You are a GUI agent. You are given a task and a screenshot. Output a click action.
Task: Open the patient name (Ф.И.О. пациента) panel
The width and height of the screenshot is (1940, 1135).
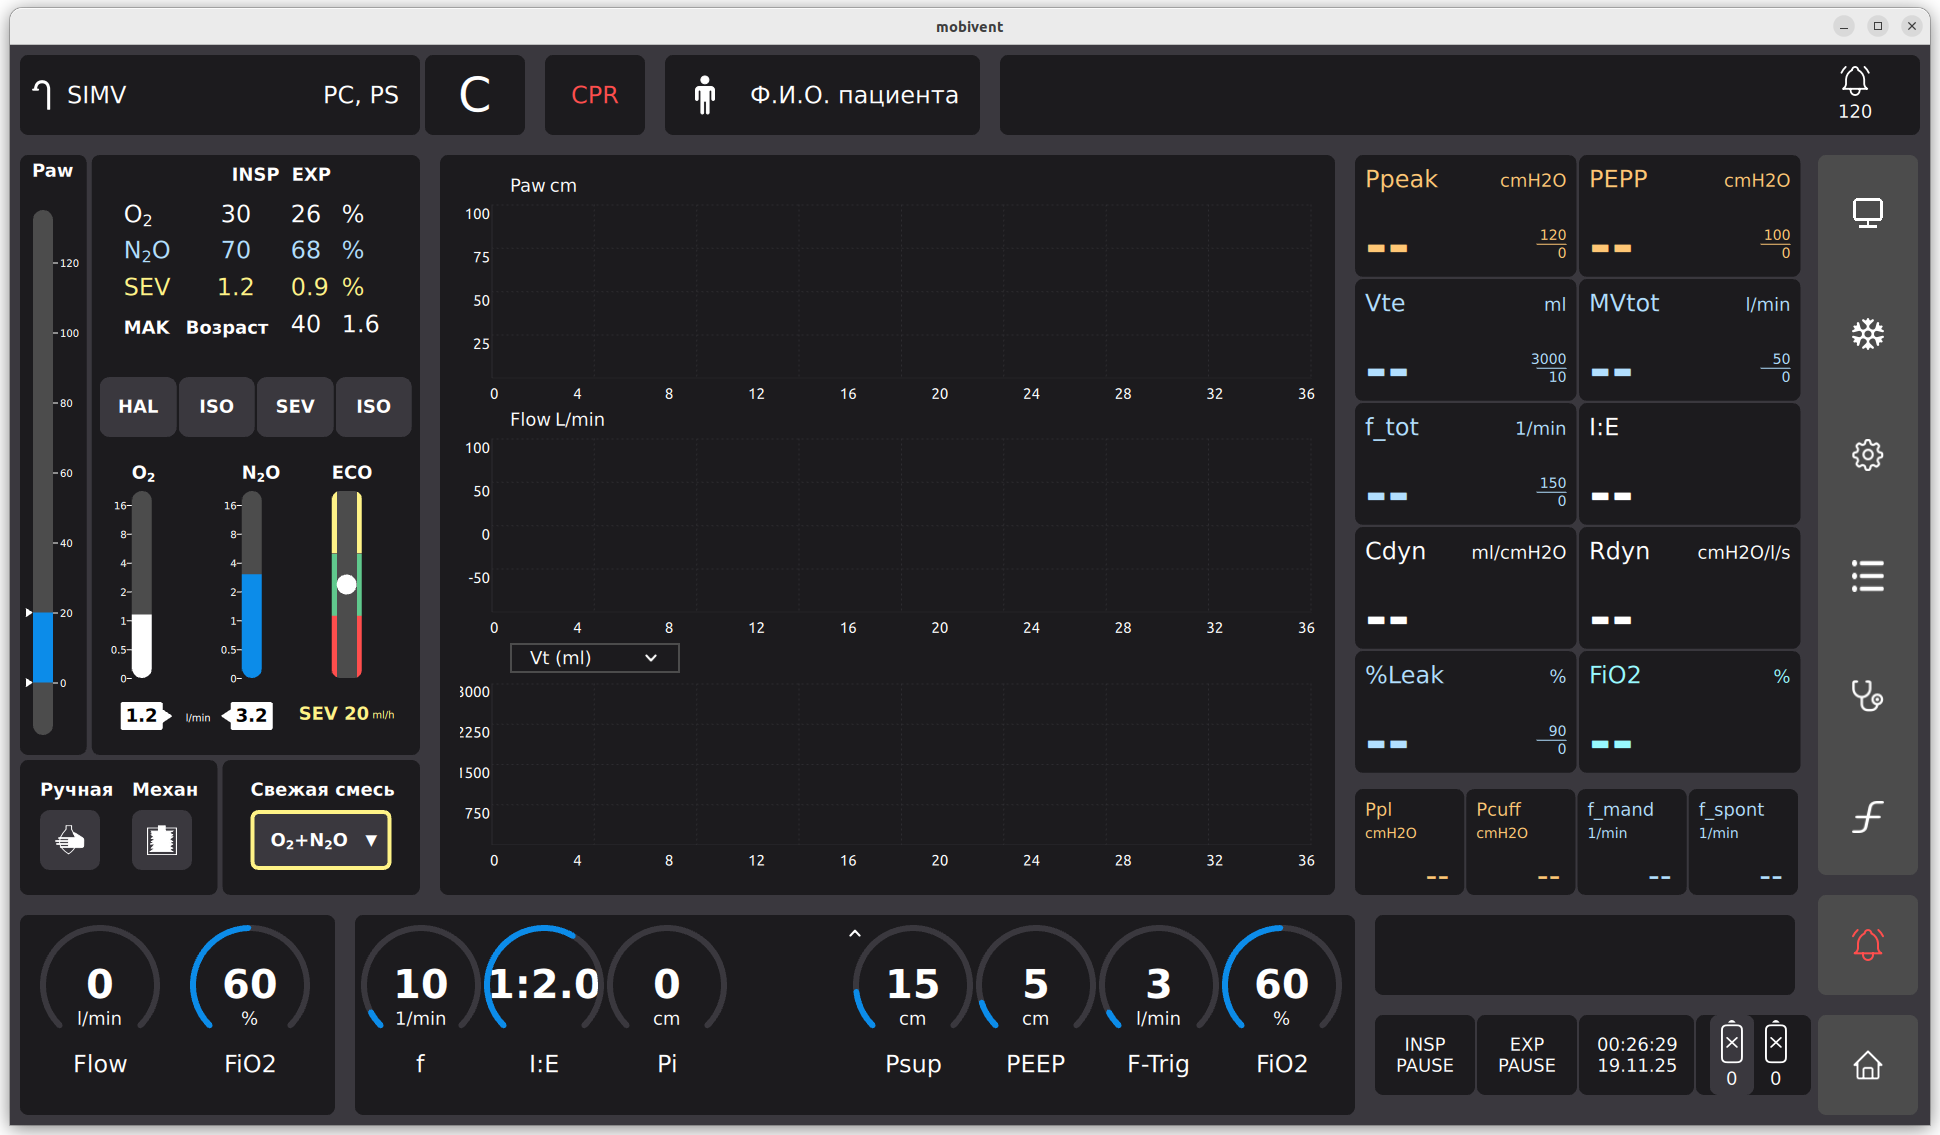coord(822,95)
